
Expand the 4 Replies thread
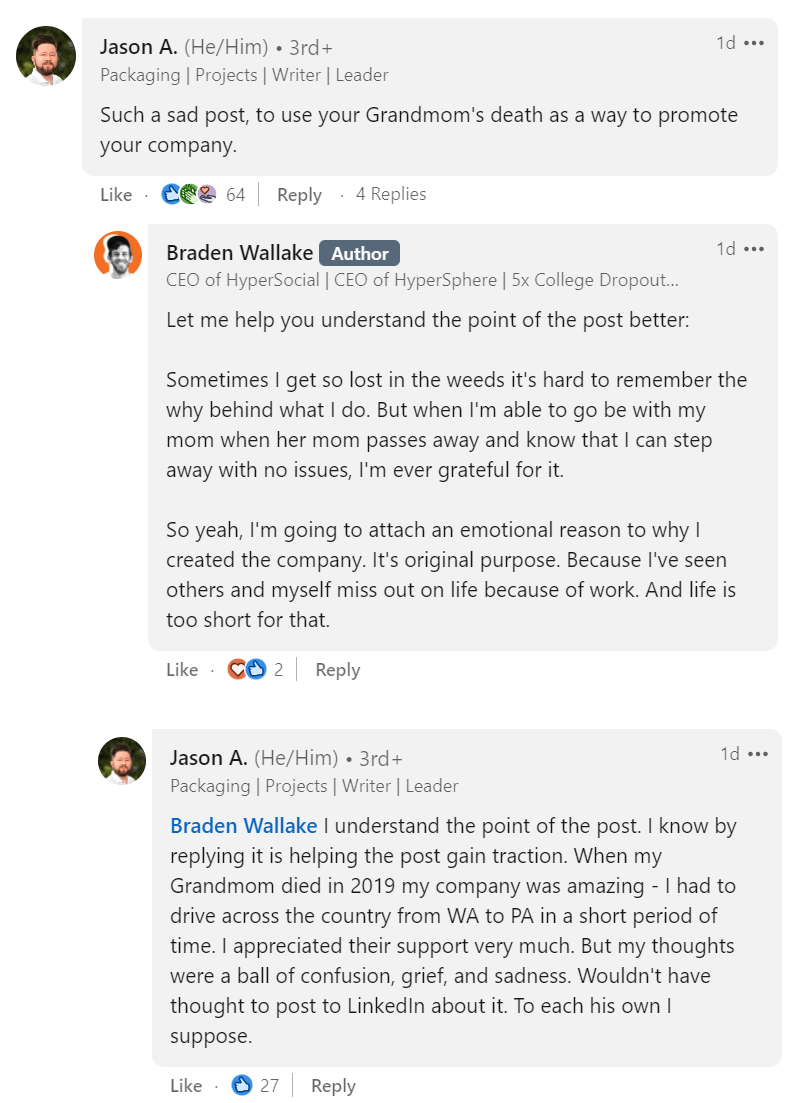[391, 194]
